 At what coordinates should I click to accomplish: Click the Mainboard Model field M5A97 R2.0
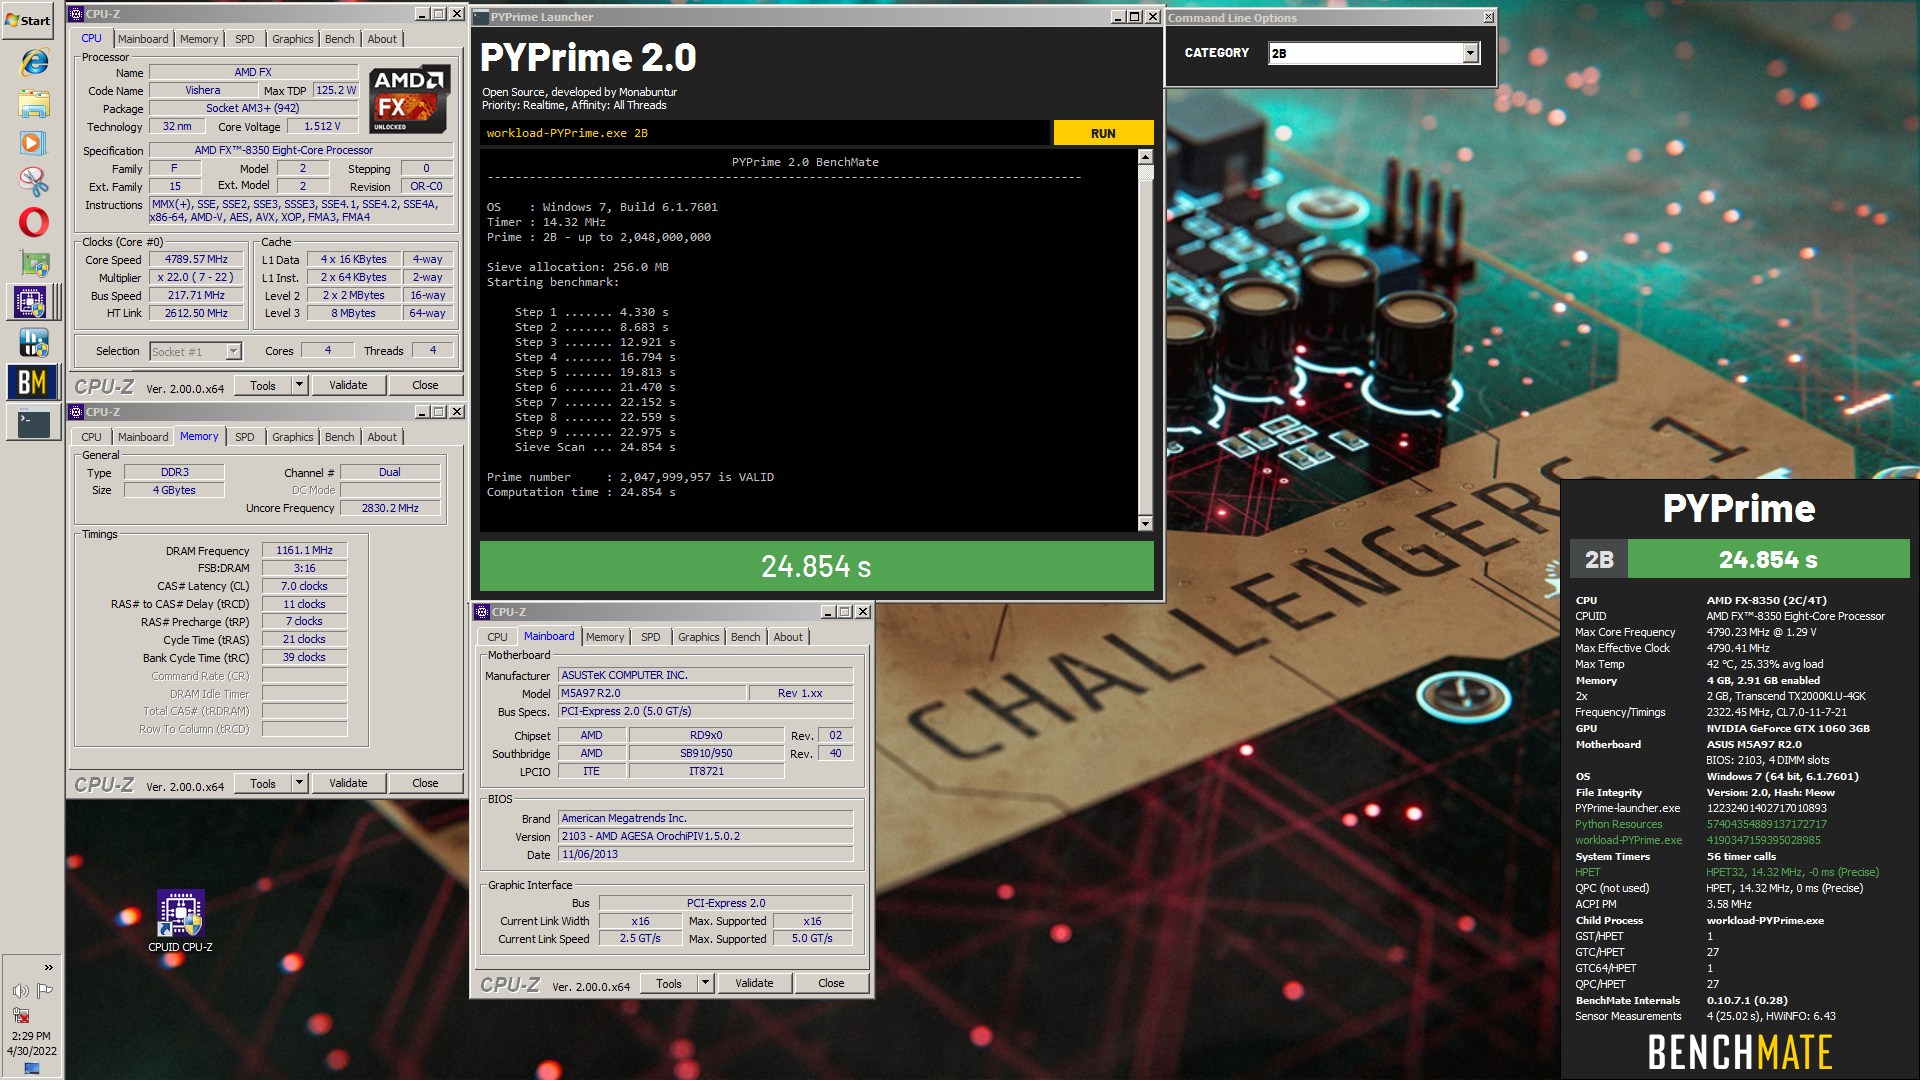(652, 693)
